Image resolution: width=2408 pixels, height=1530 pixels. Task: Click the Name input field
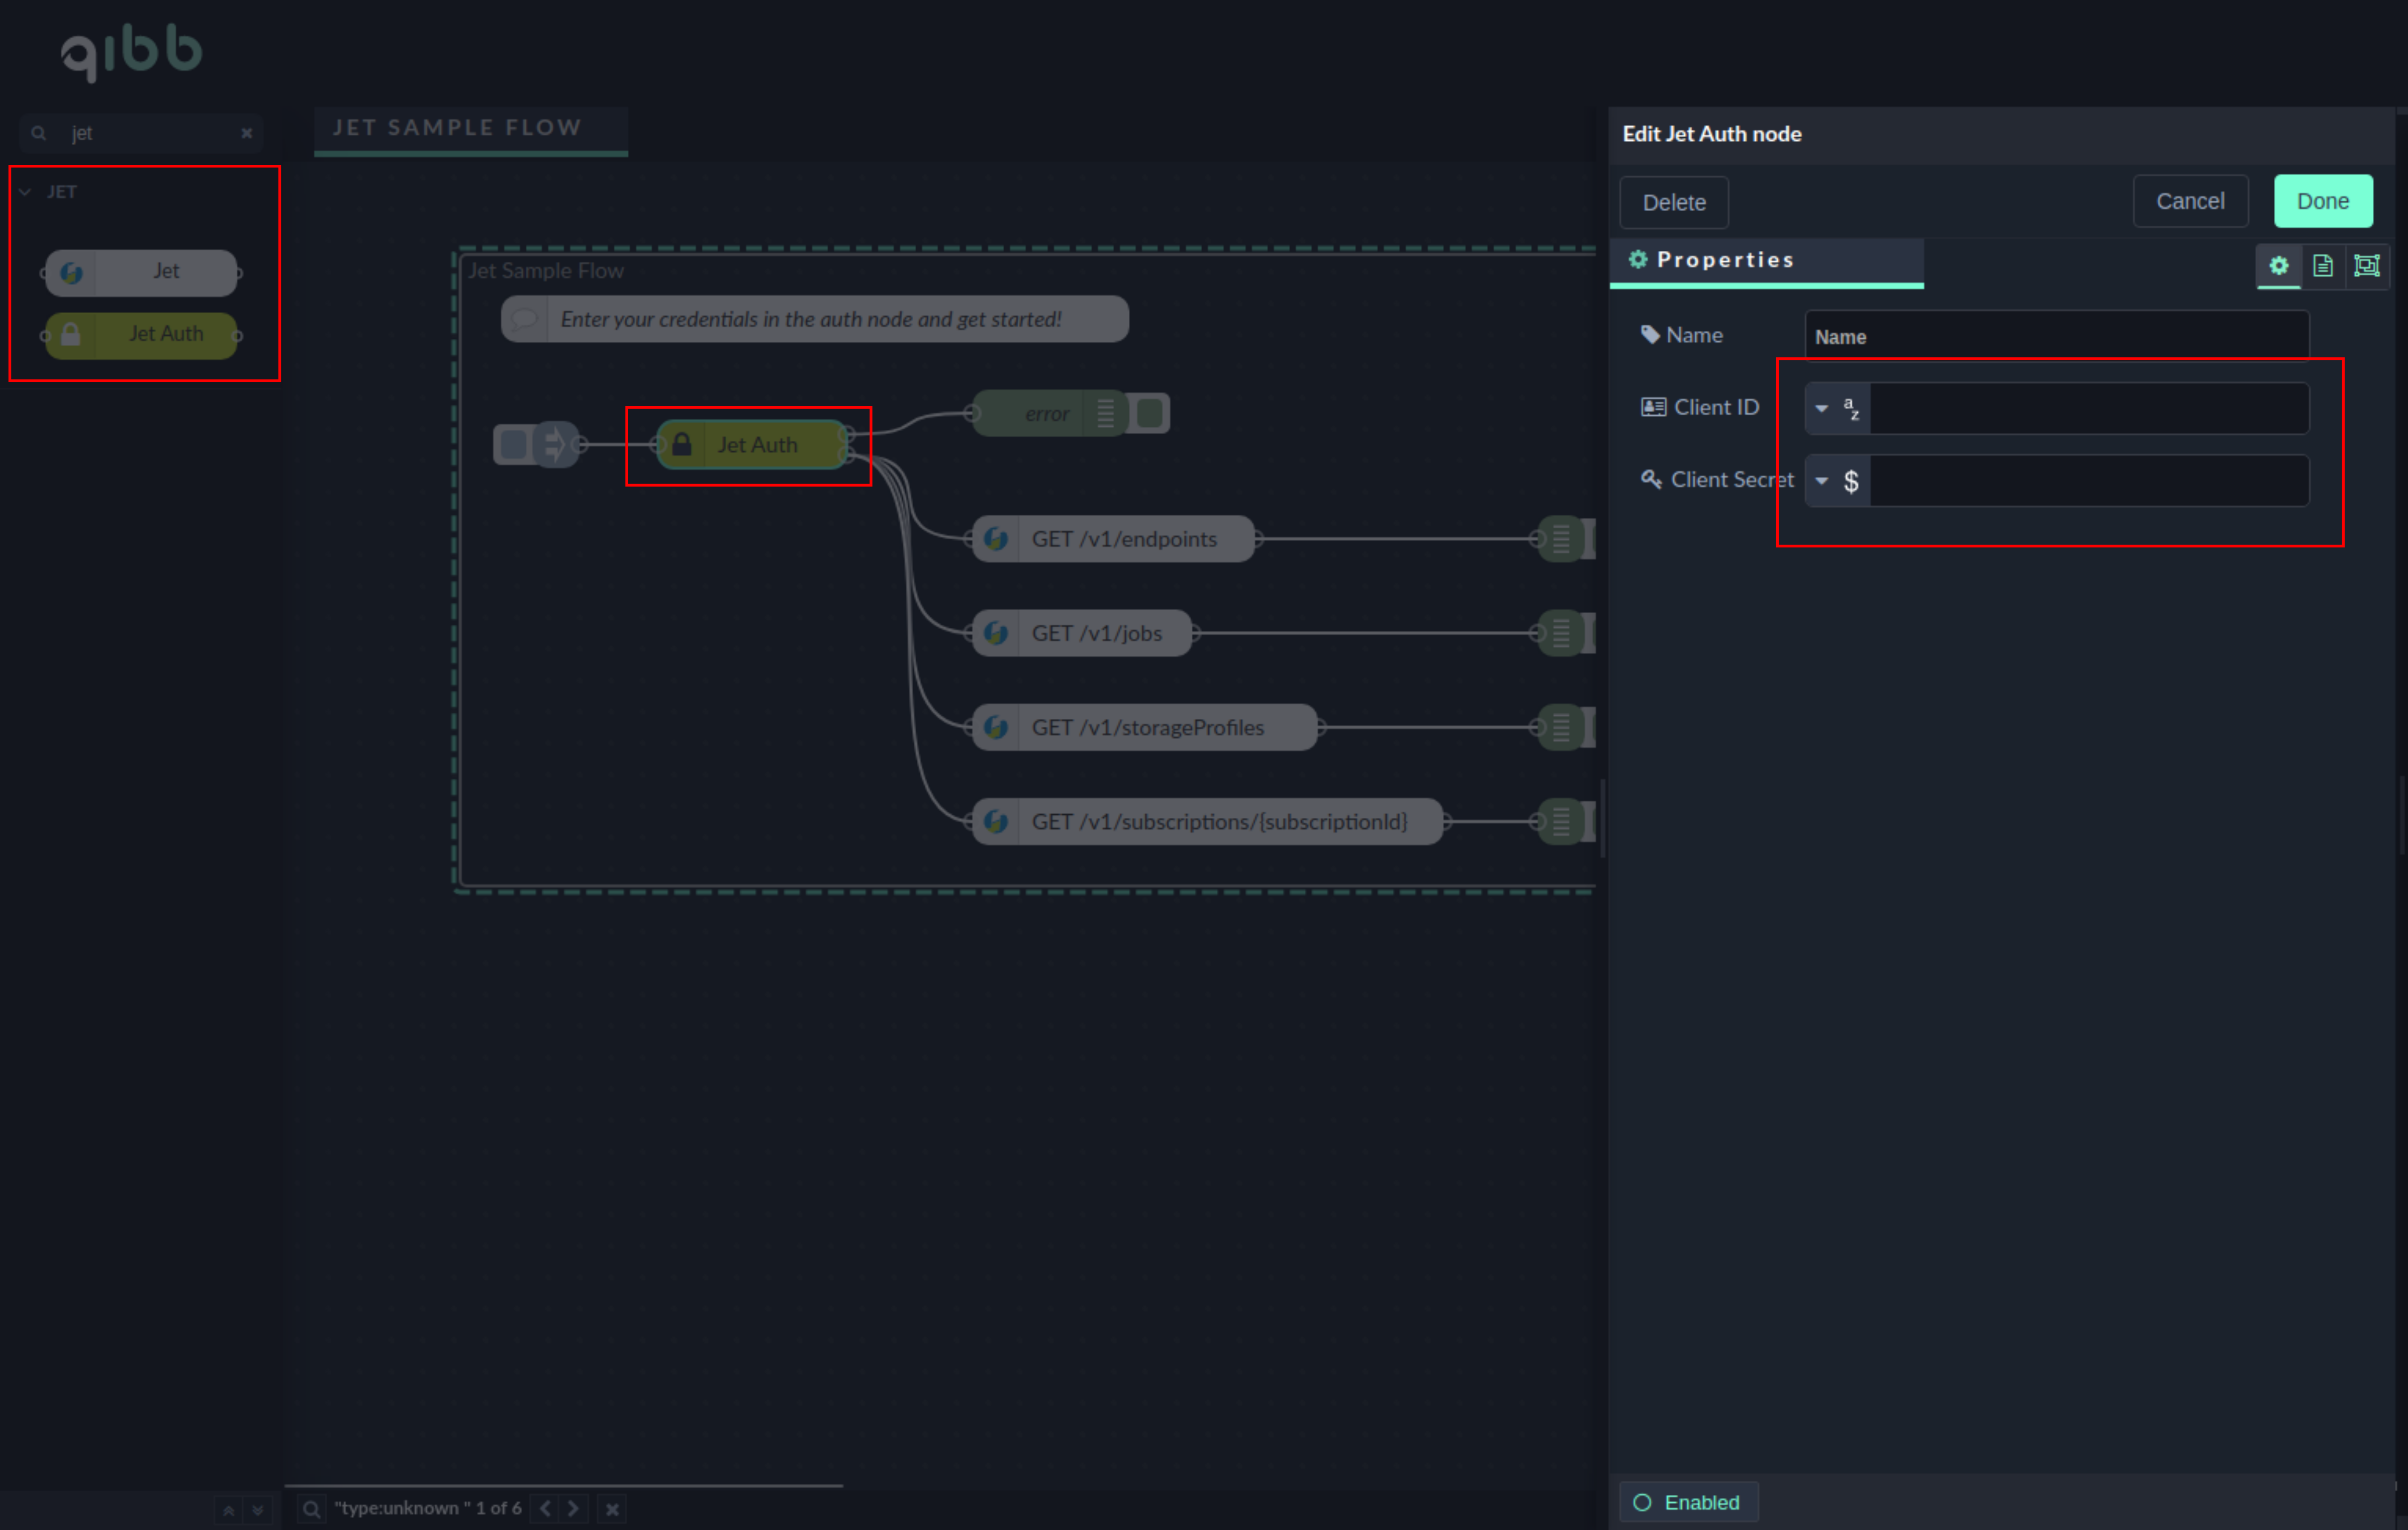tap(2056, 337)
